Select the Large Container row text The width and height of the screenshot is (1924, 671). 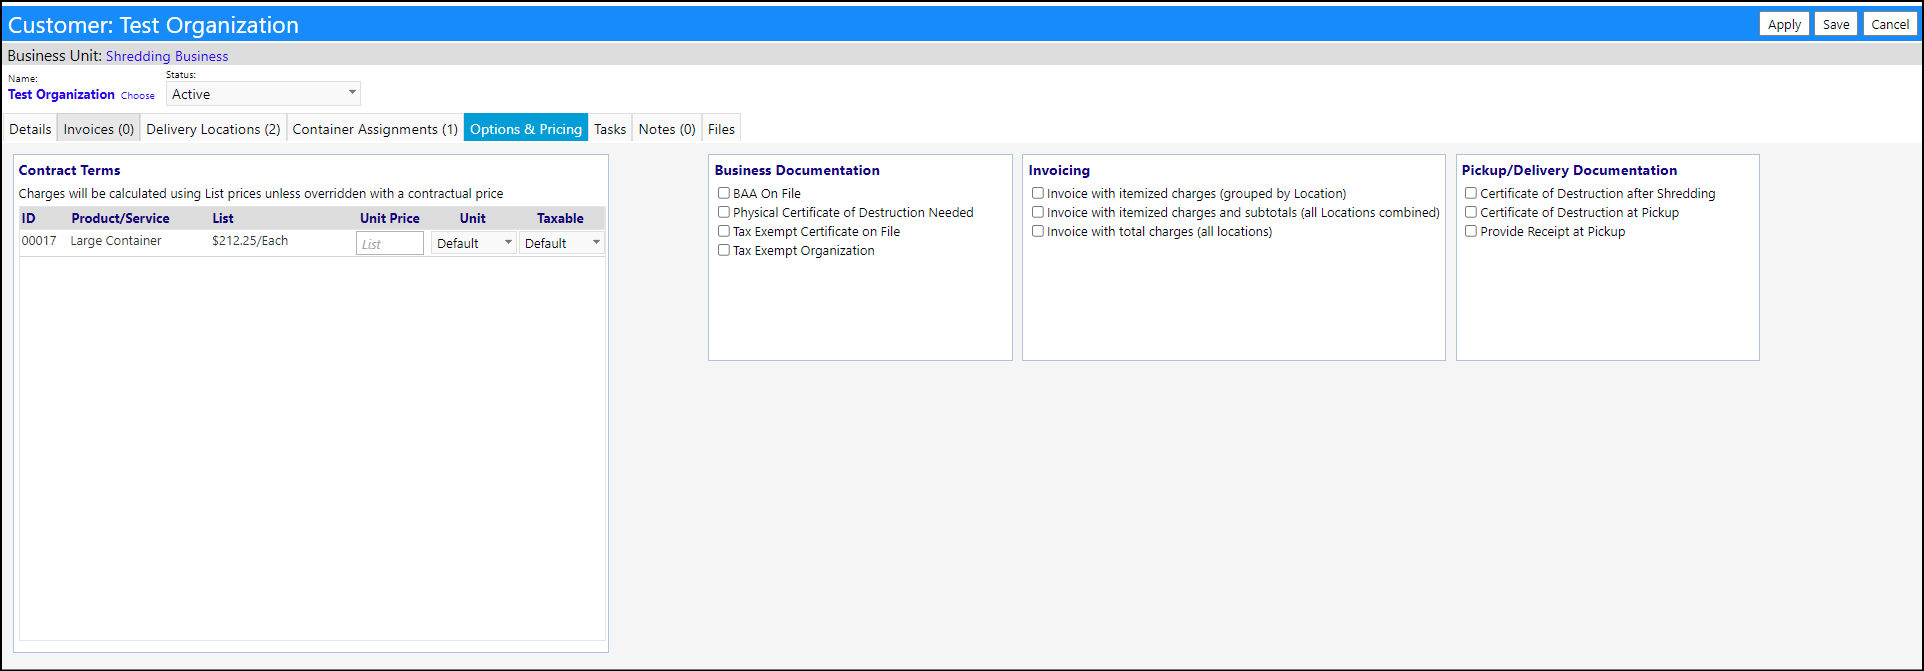pyautogui.click(x=116, y=241)
